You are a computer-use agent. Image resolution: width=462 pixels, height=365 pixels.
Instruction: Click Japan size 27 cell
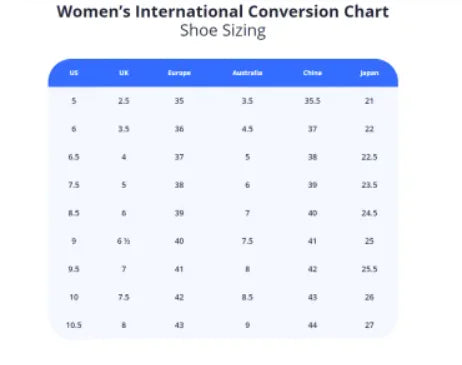[x=369, y=325]
